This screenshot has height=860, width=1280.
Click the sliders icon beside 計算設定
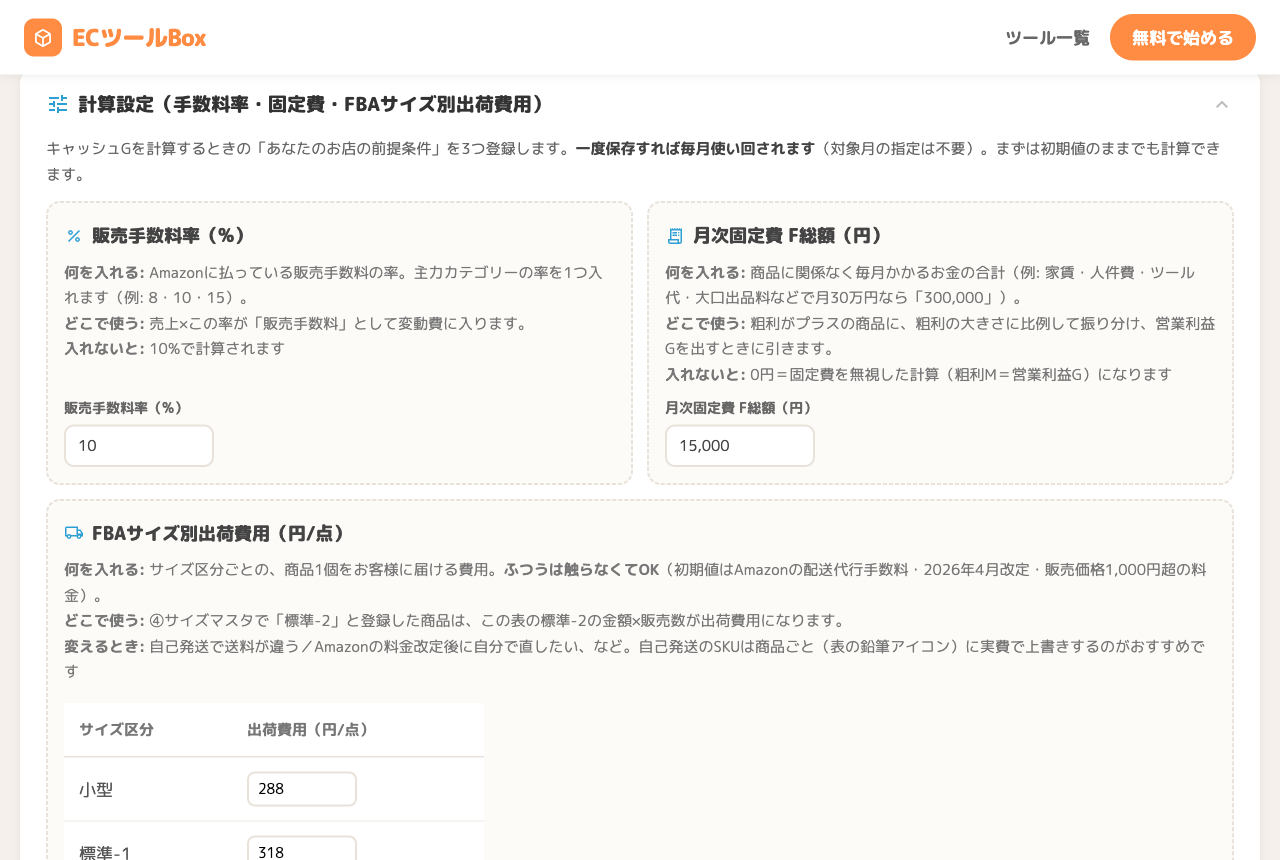[x=58, y=104]
